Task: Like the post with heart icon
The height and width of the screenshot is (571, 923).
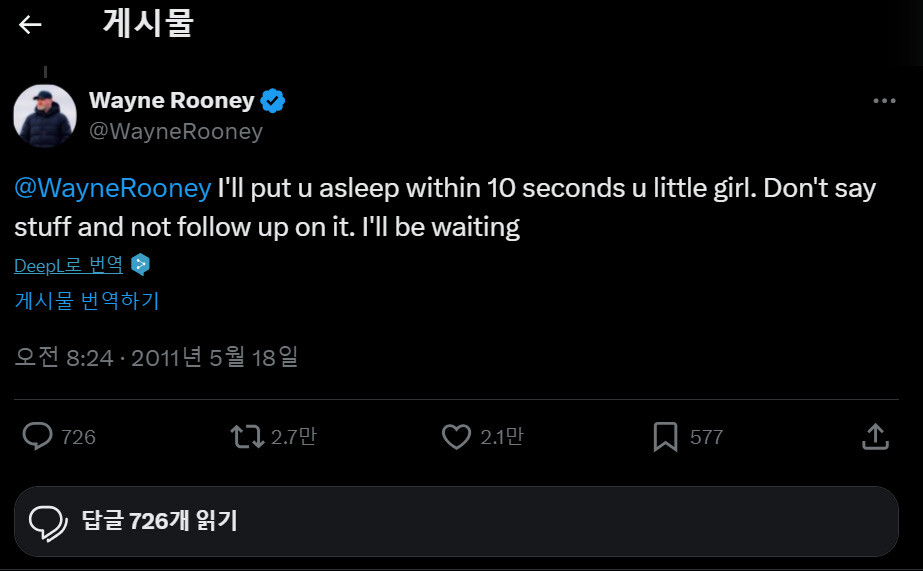Action: pyautogui.click(x=456, y=436)
